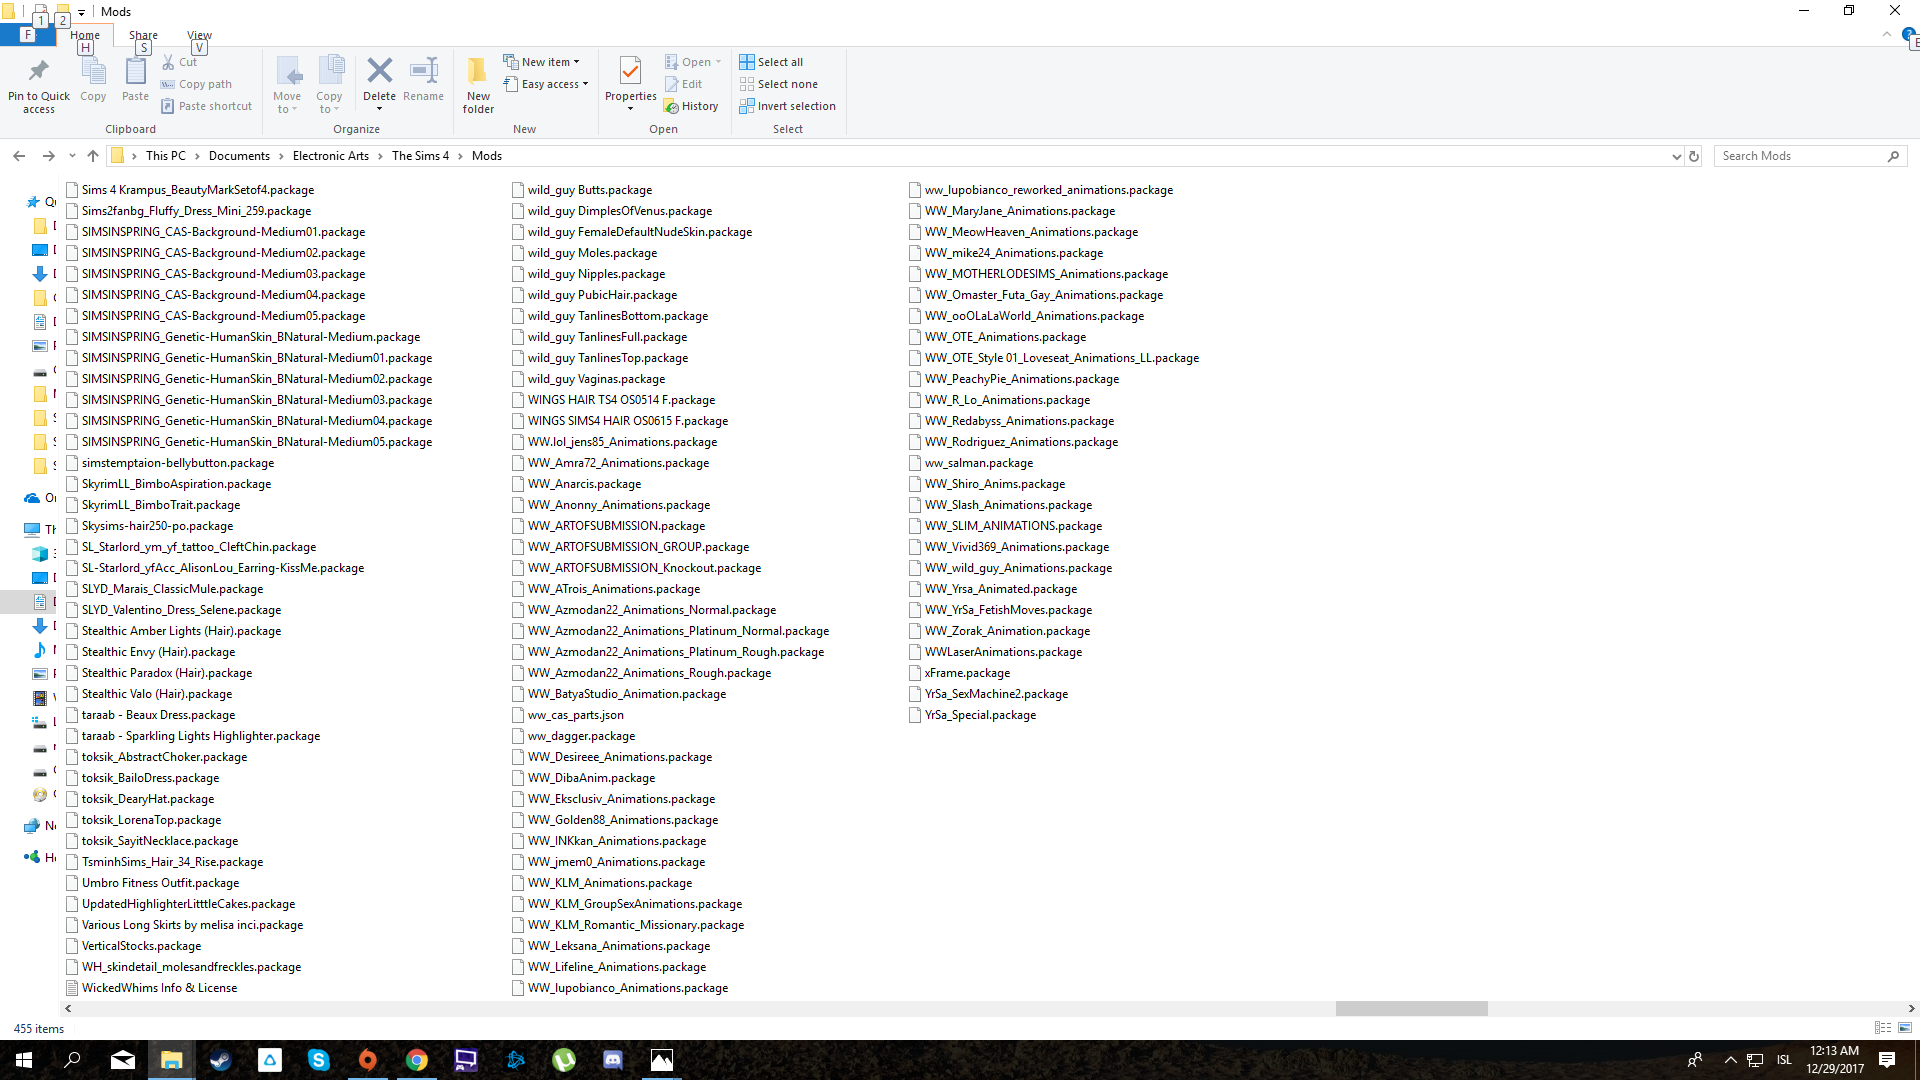The width and height of the screenshot is (1920, 1080).
Task: Click the scroll left arrow of file list
Action: (x=68, y=1009)
